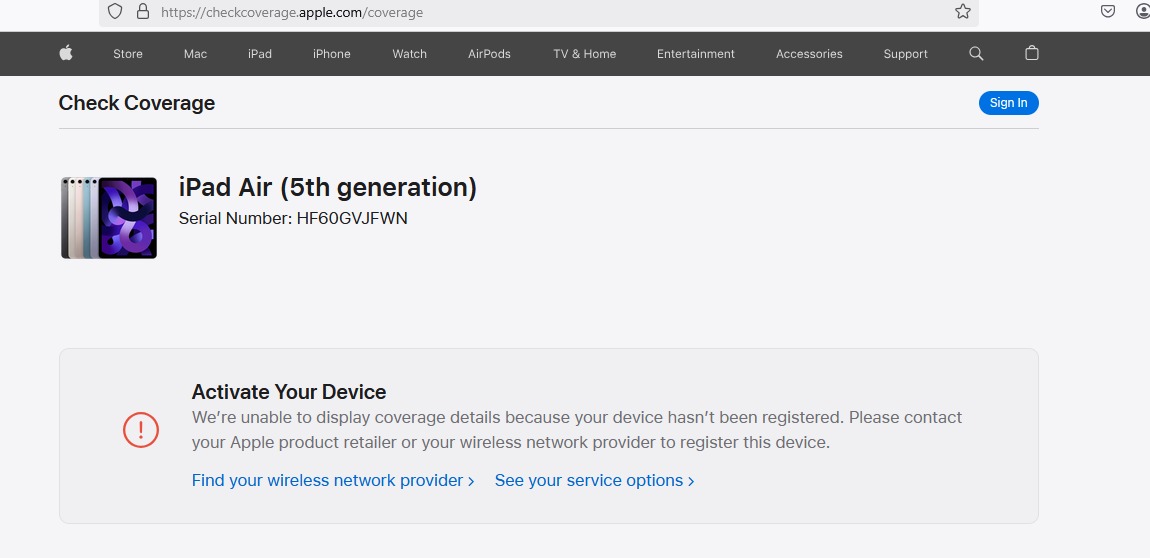Open the search magnifier icon
1150x558 pixels.
(976, 53)
